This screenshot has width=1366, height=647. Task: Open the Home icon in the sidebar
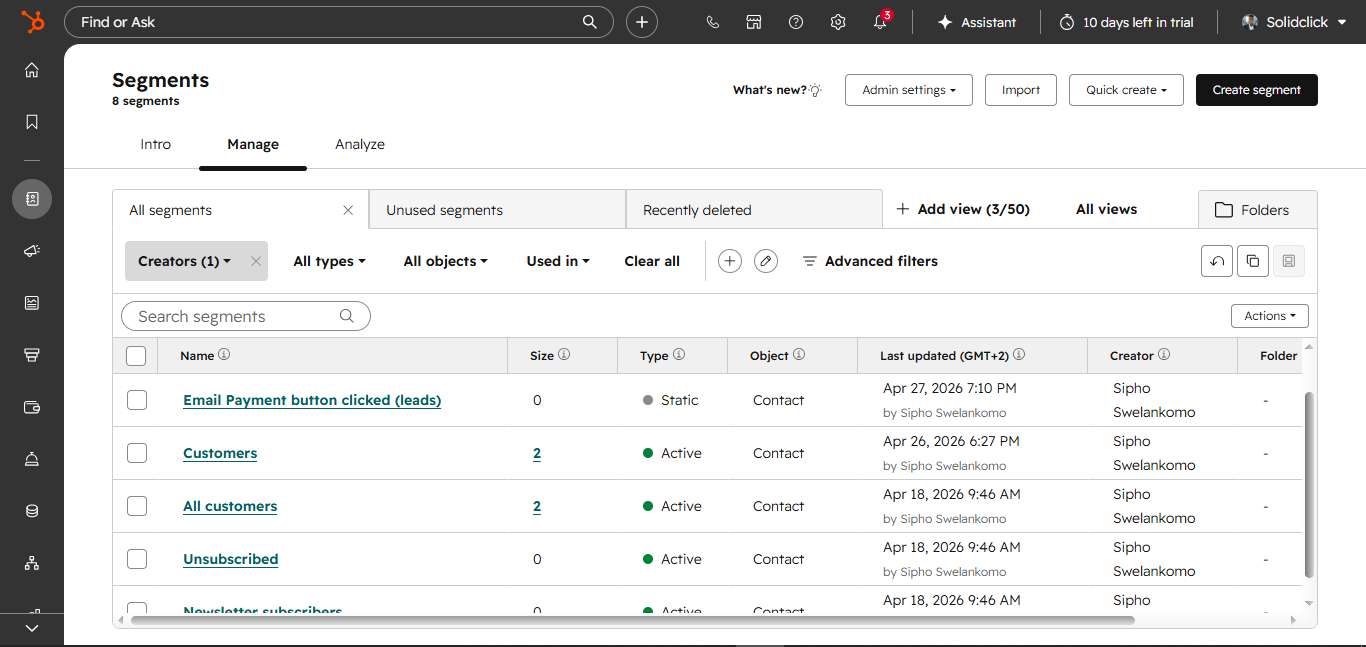click(32, 70)
